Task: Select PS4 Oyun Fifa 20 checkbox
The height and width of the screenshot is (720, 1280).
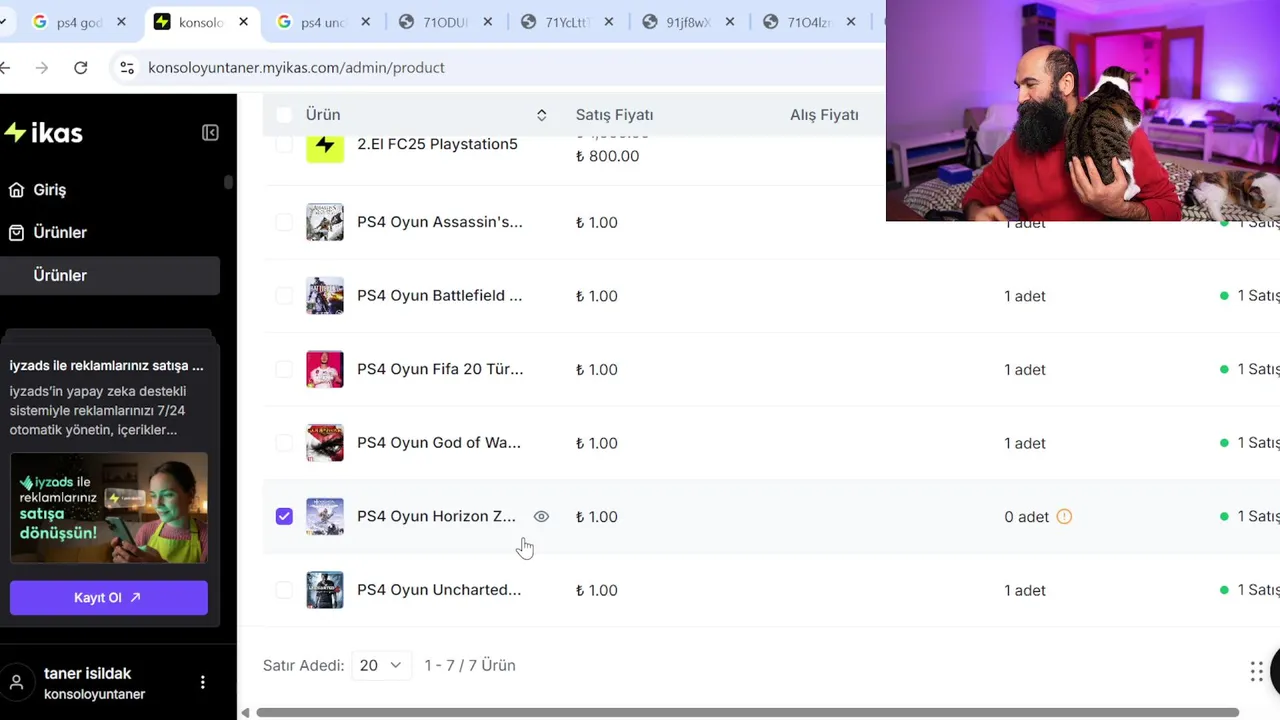Action: coord(284,370)
